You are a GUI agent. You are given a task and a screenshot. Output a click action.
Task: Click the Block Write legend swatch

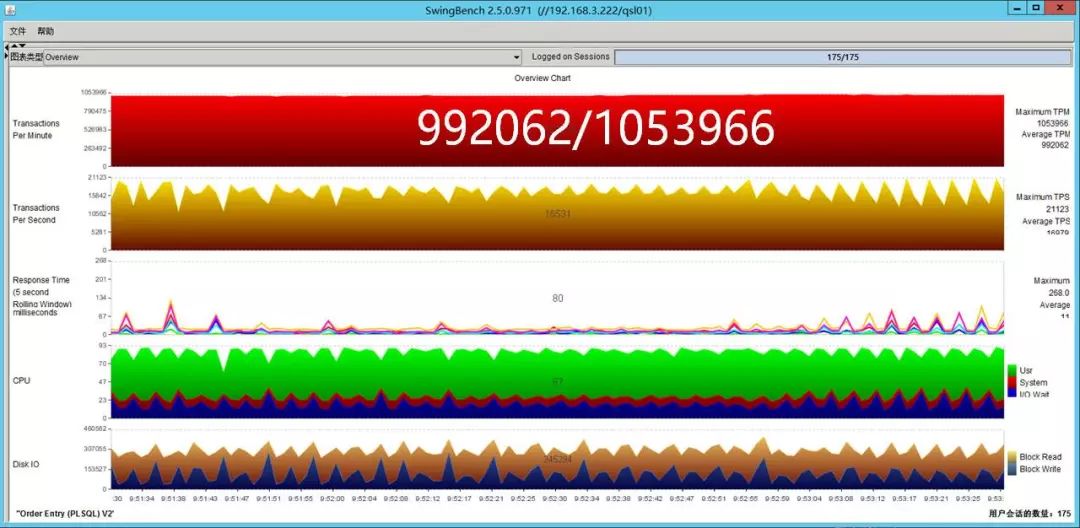click(1012, 469)
